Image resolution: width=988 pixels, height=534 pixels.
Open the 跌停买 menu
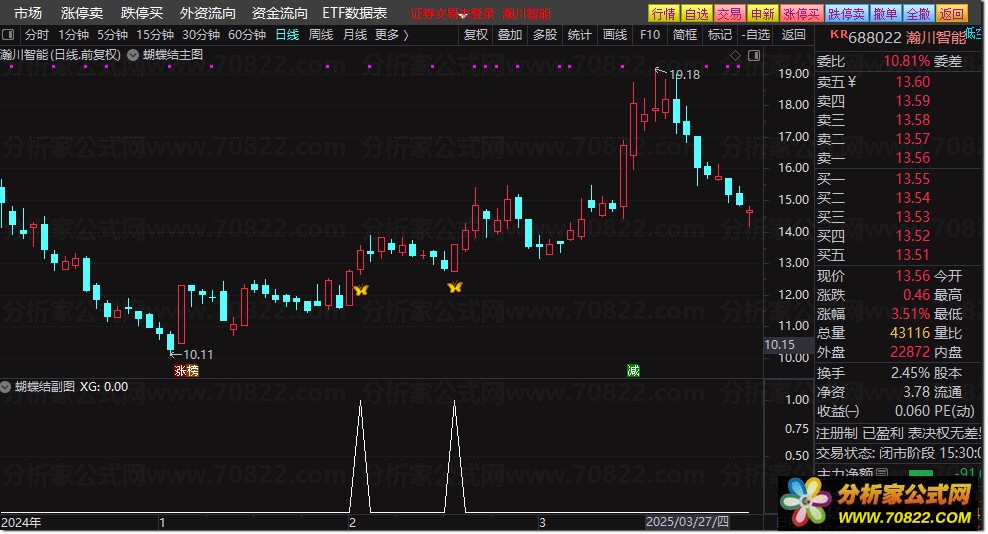(142, 13)
